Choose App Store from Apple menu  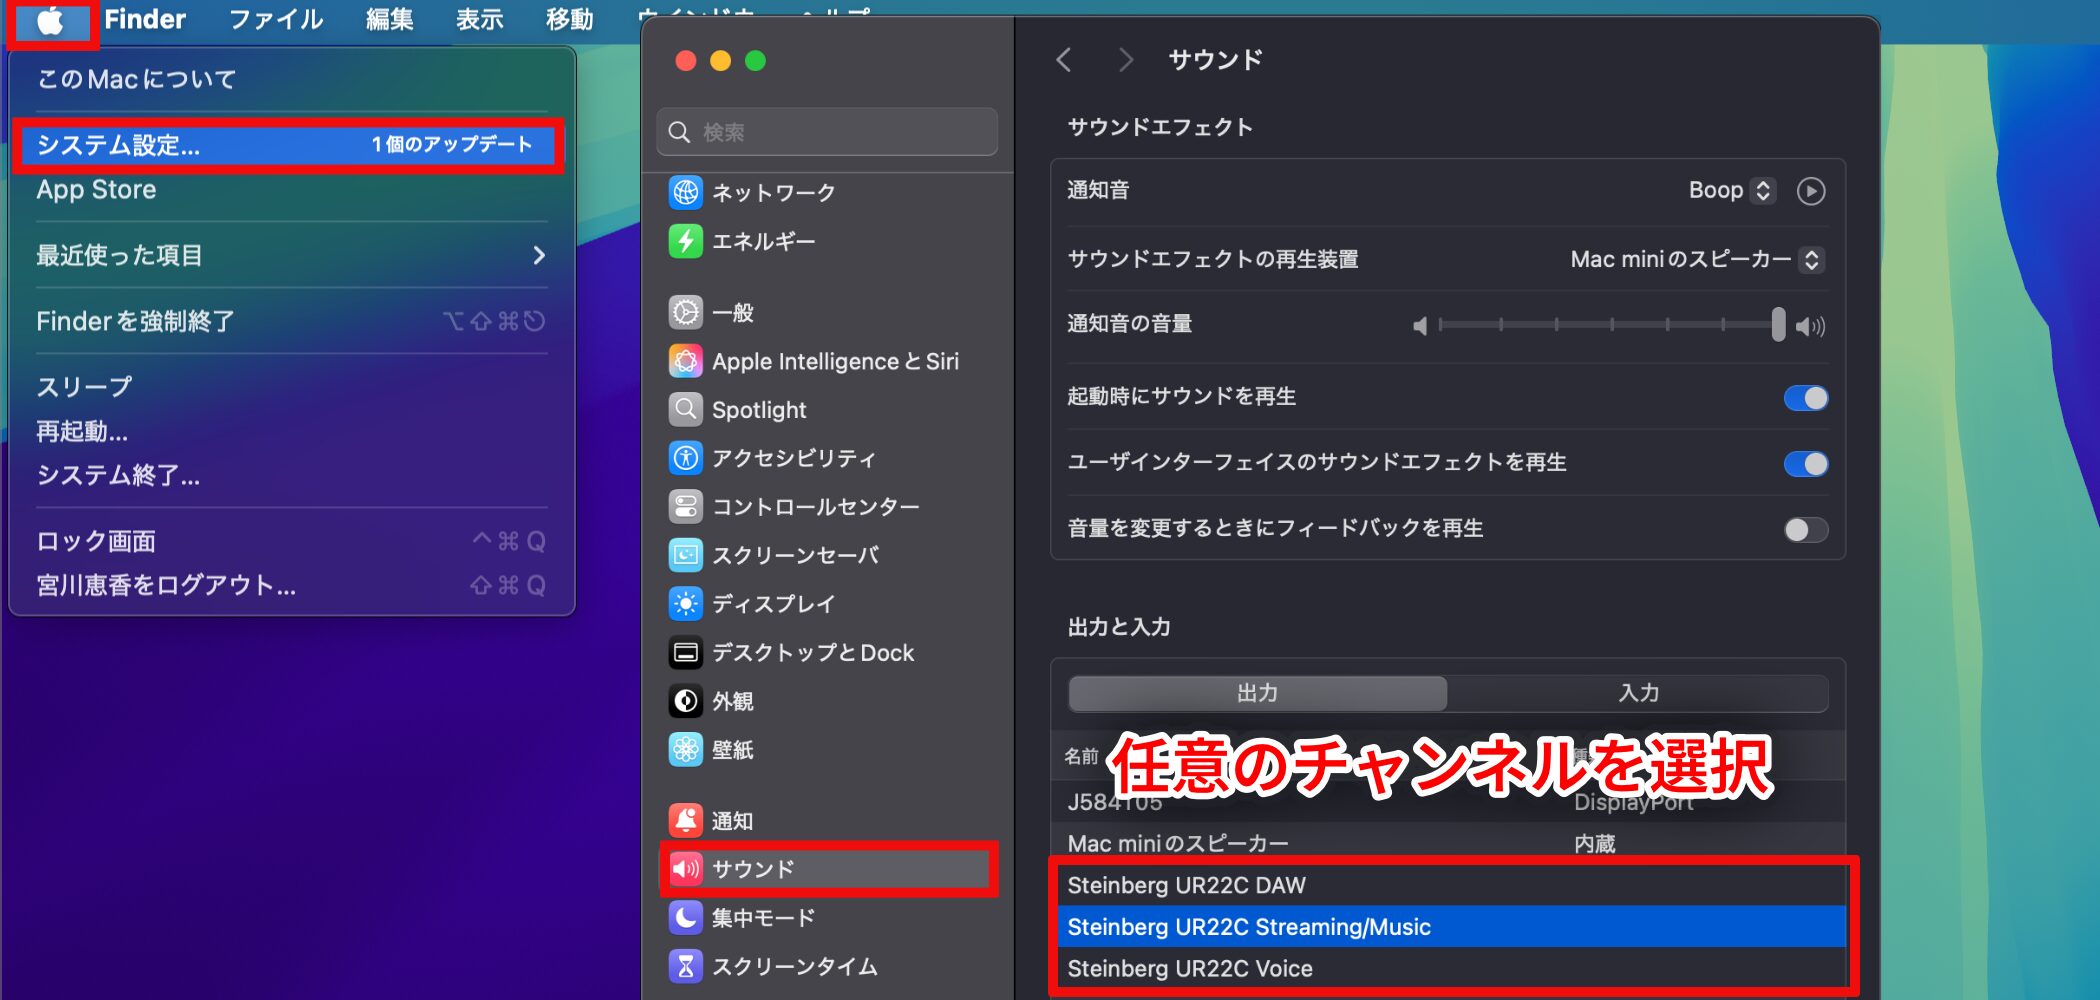click(291, 190)
